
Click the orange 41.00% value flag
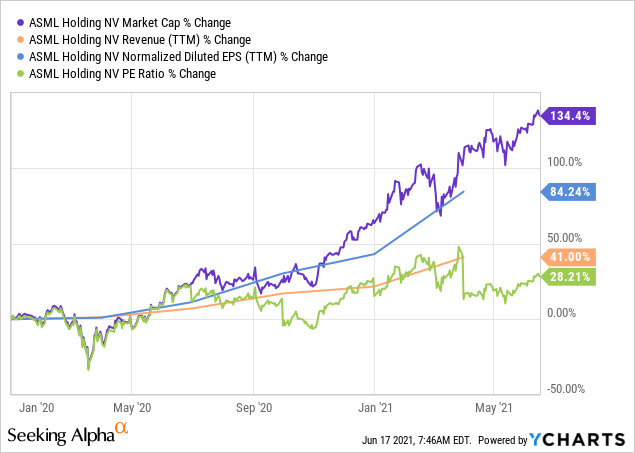(x=569, y=257)
